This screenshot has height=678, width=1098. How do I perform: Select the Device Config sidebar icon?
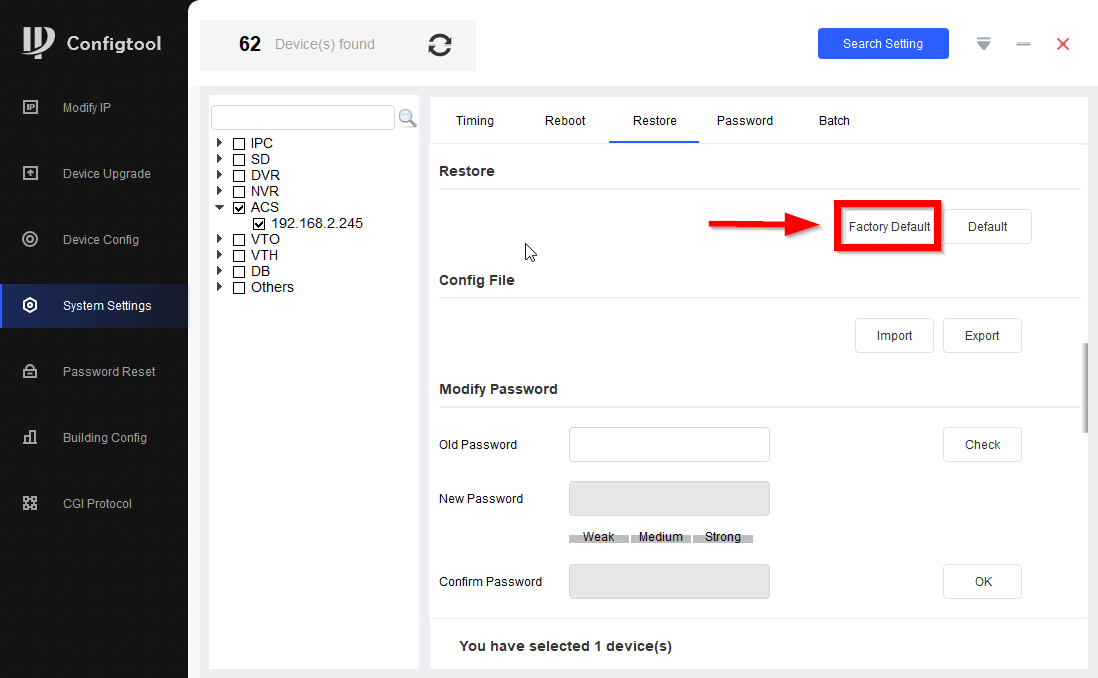coord(30,240)
